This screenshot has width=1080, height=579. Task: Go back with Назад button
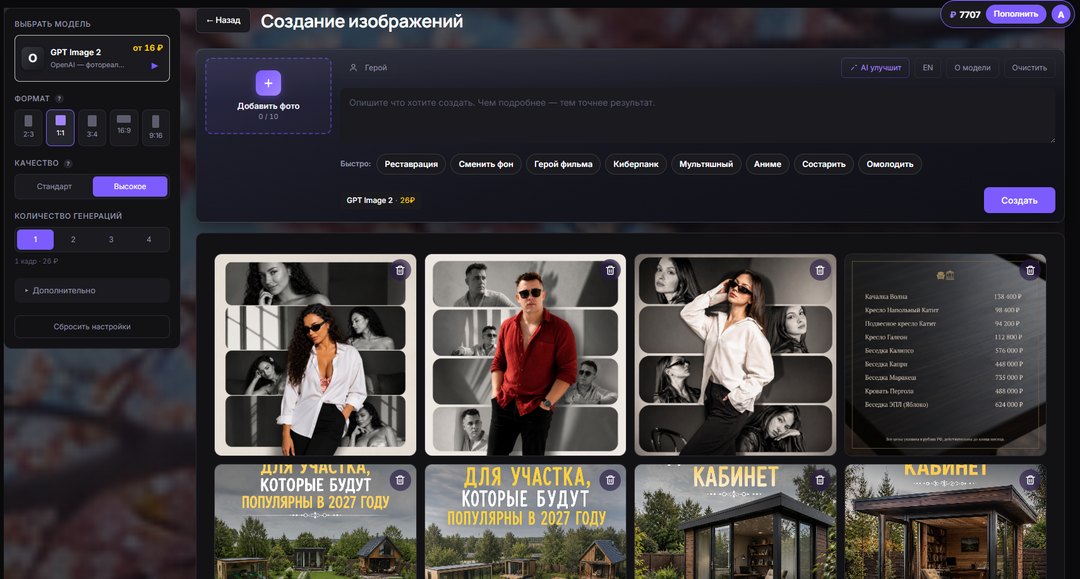pos(223,21)
